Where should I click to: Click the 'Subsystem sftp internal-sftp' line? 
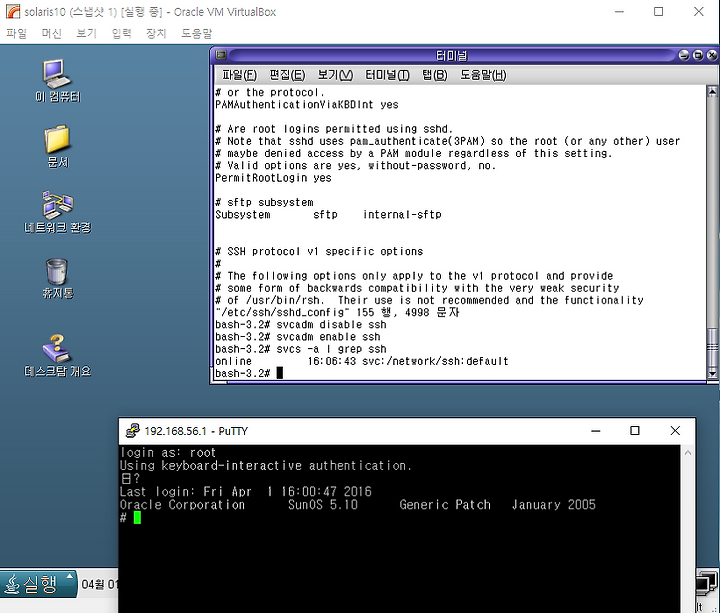pos(328,215)
